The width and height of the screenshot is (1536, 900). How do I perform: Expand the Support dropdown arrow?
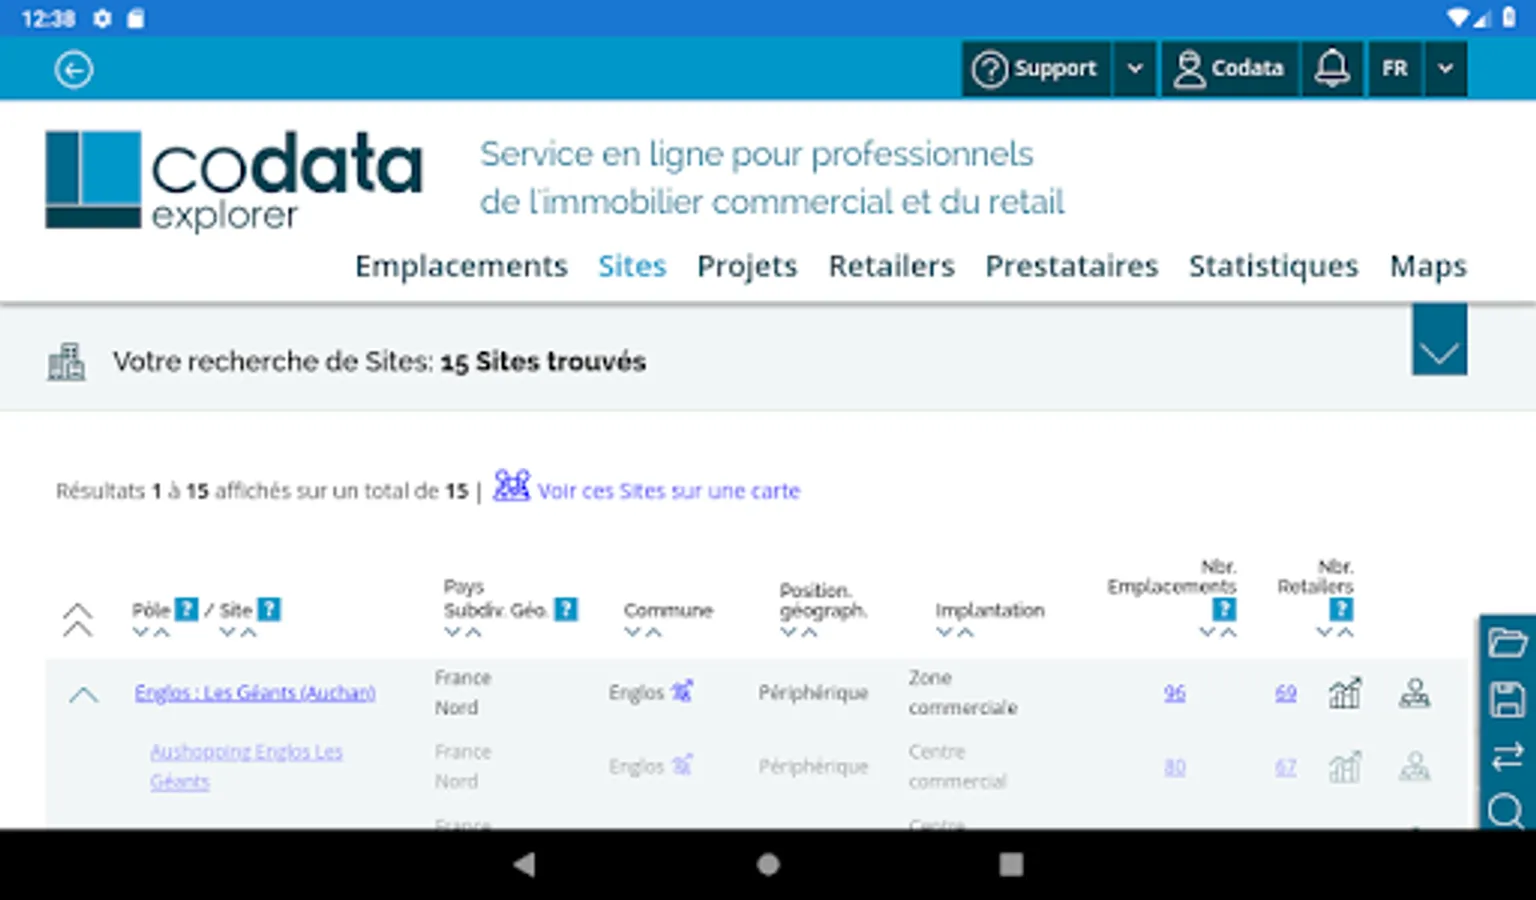tap(1135, 68)
